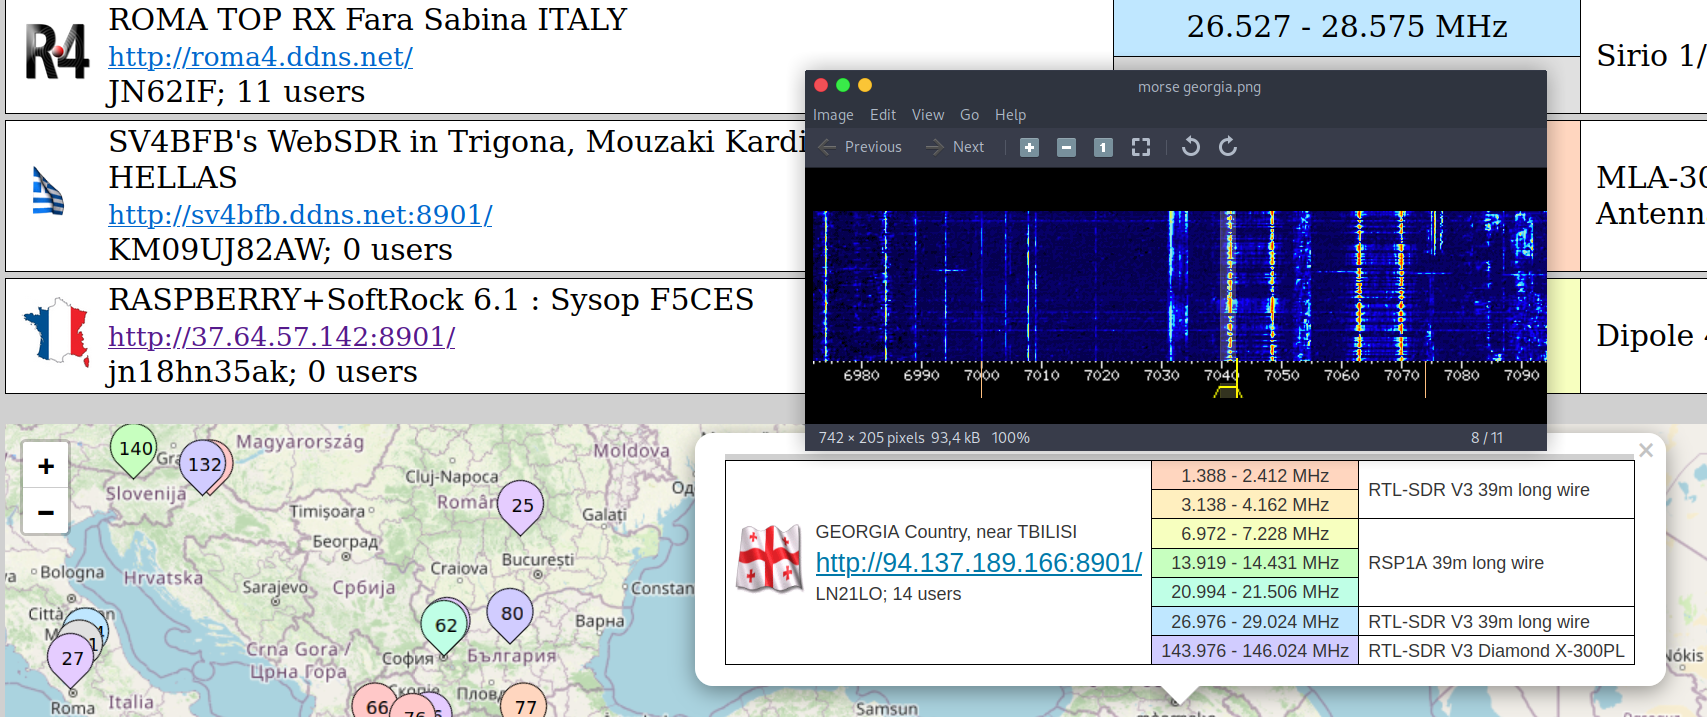Fit image to window icon

click(x=1140, y=147)
